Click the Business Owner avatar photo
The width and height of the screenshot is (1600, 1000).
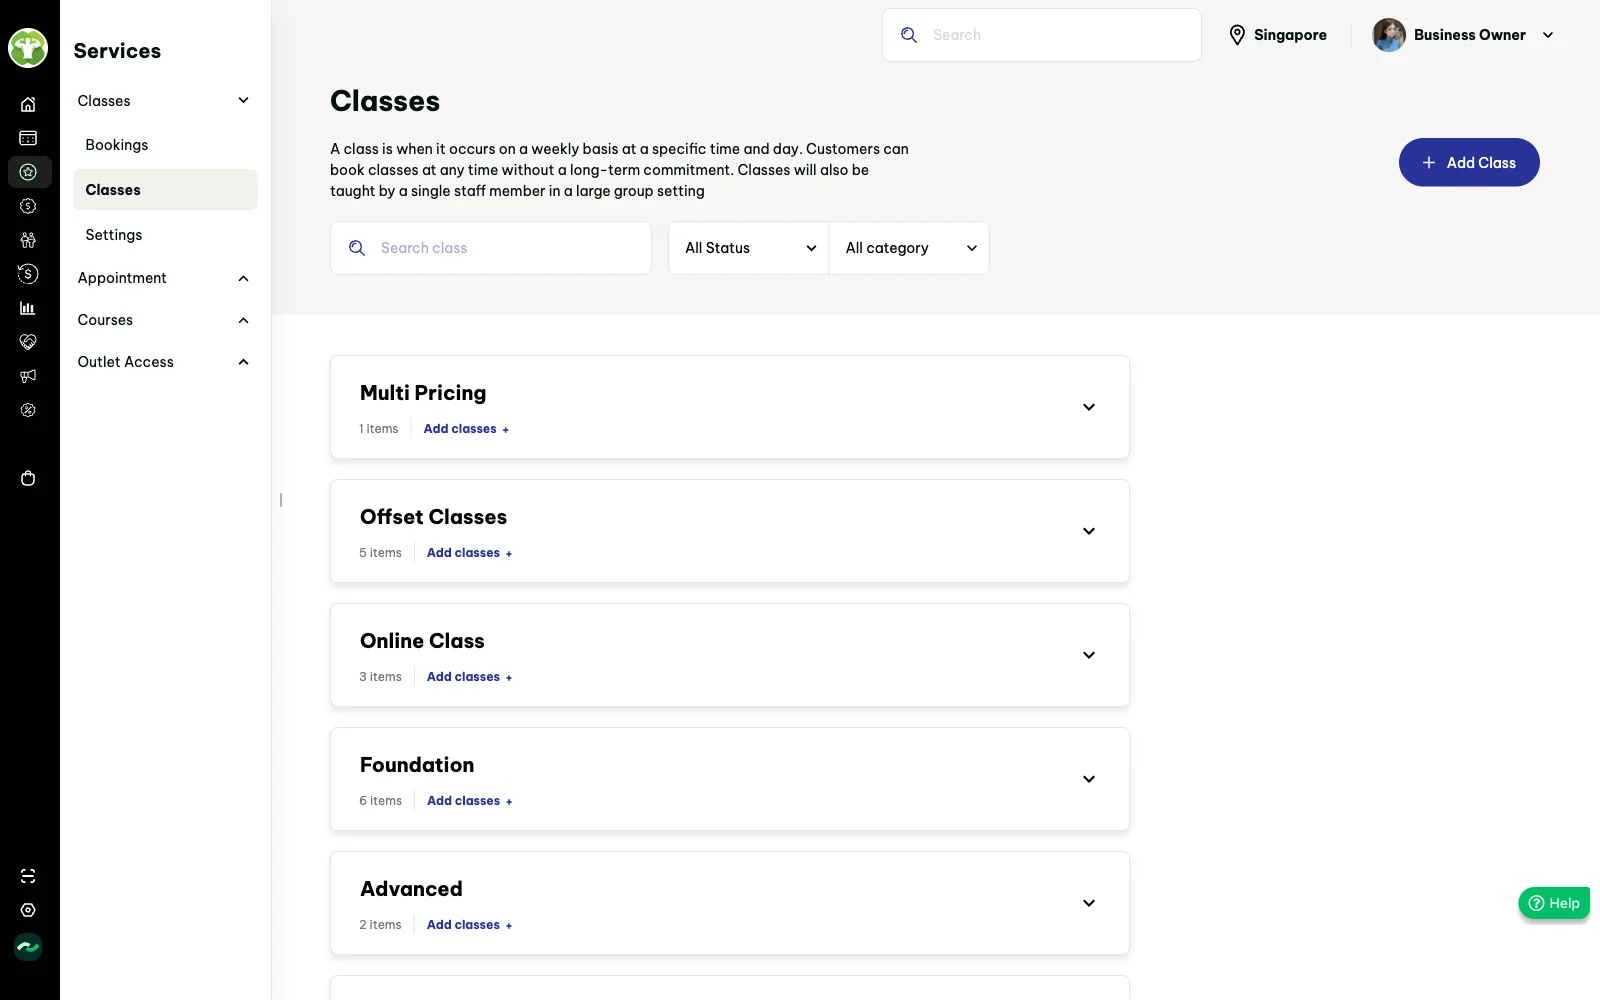(1389, 35)
